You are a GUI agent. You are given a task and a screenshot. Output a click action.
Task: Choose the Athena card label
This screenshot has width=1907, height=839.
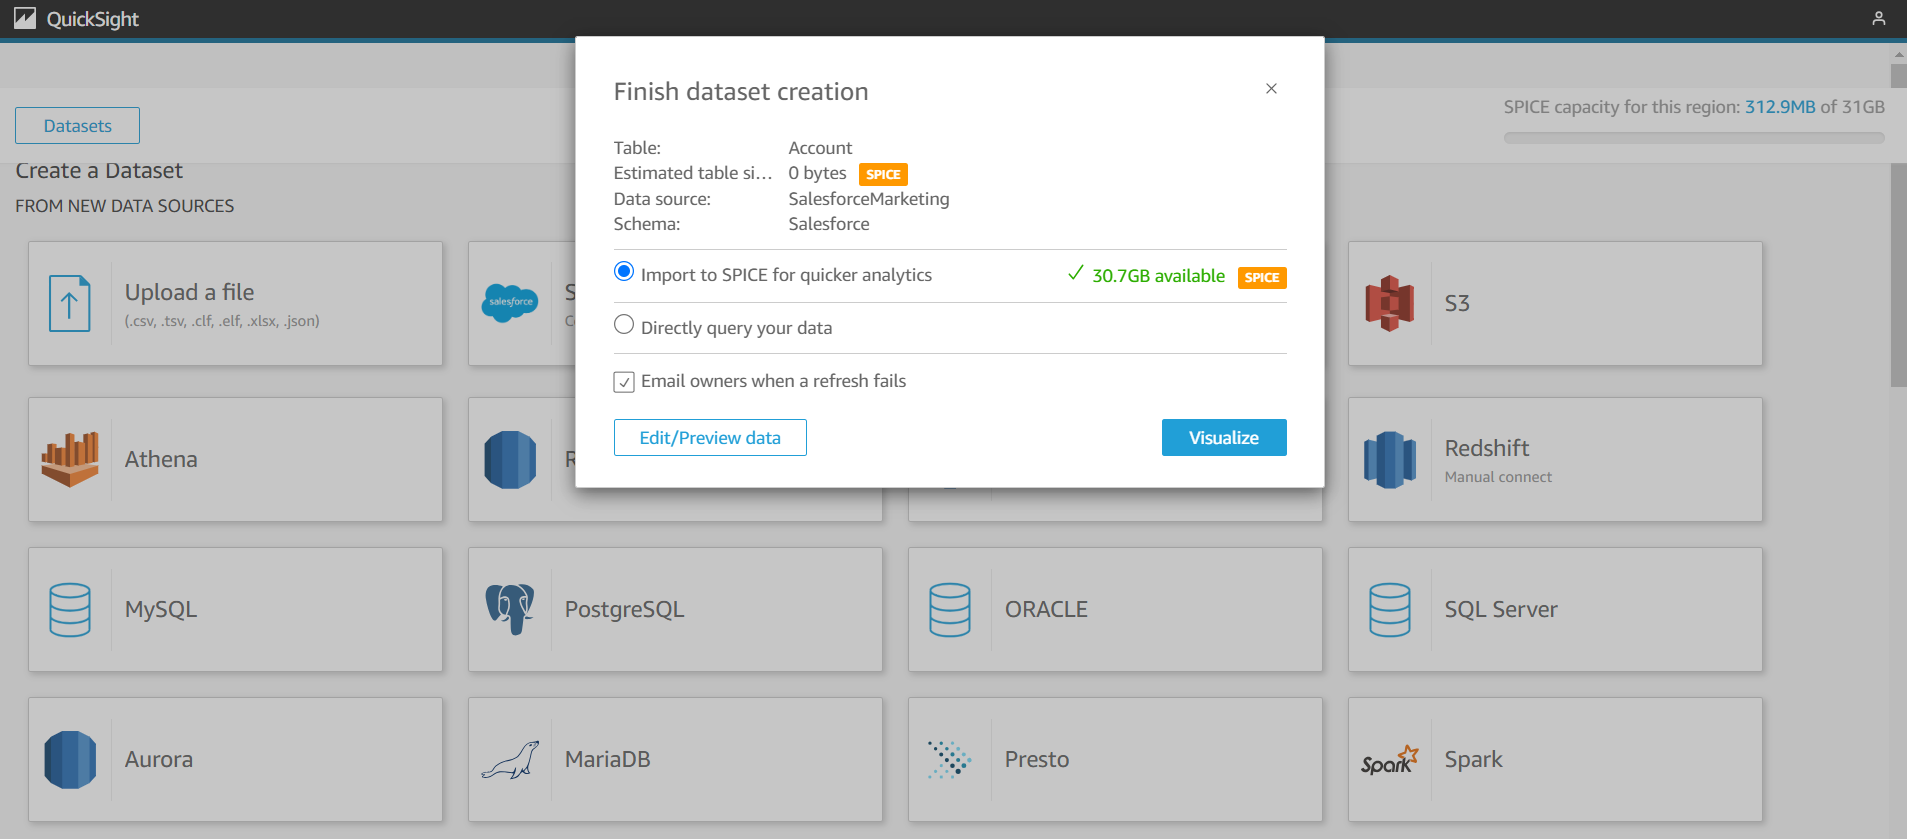[161, 459]
